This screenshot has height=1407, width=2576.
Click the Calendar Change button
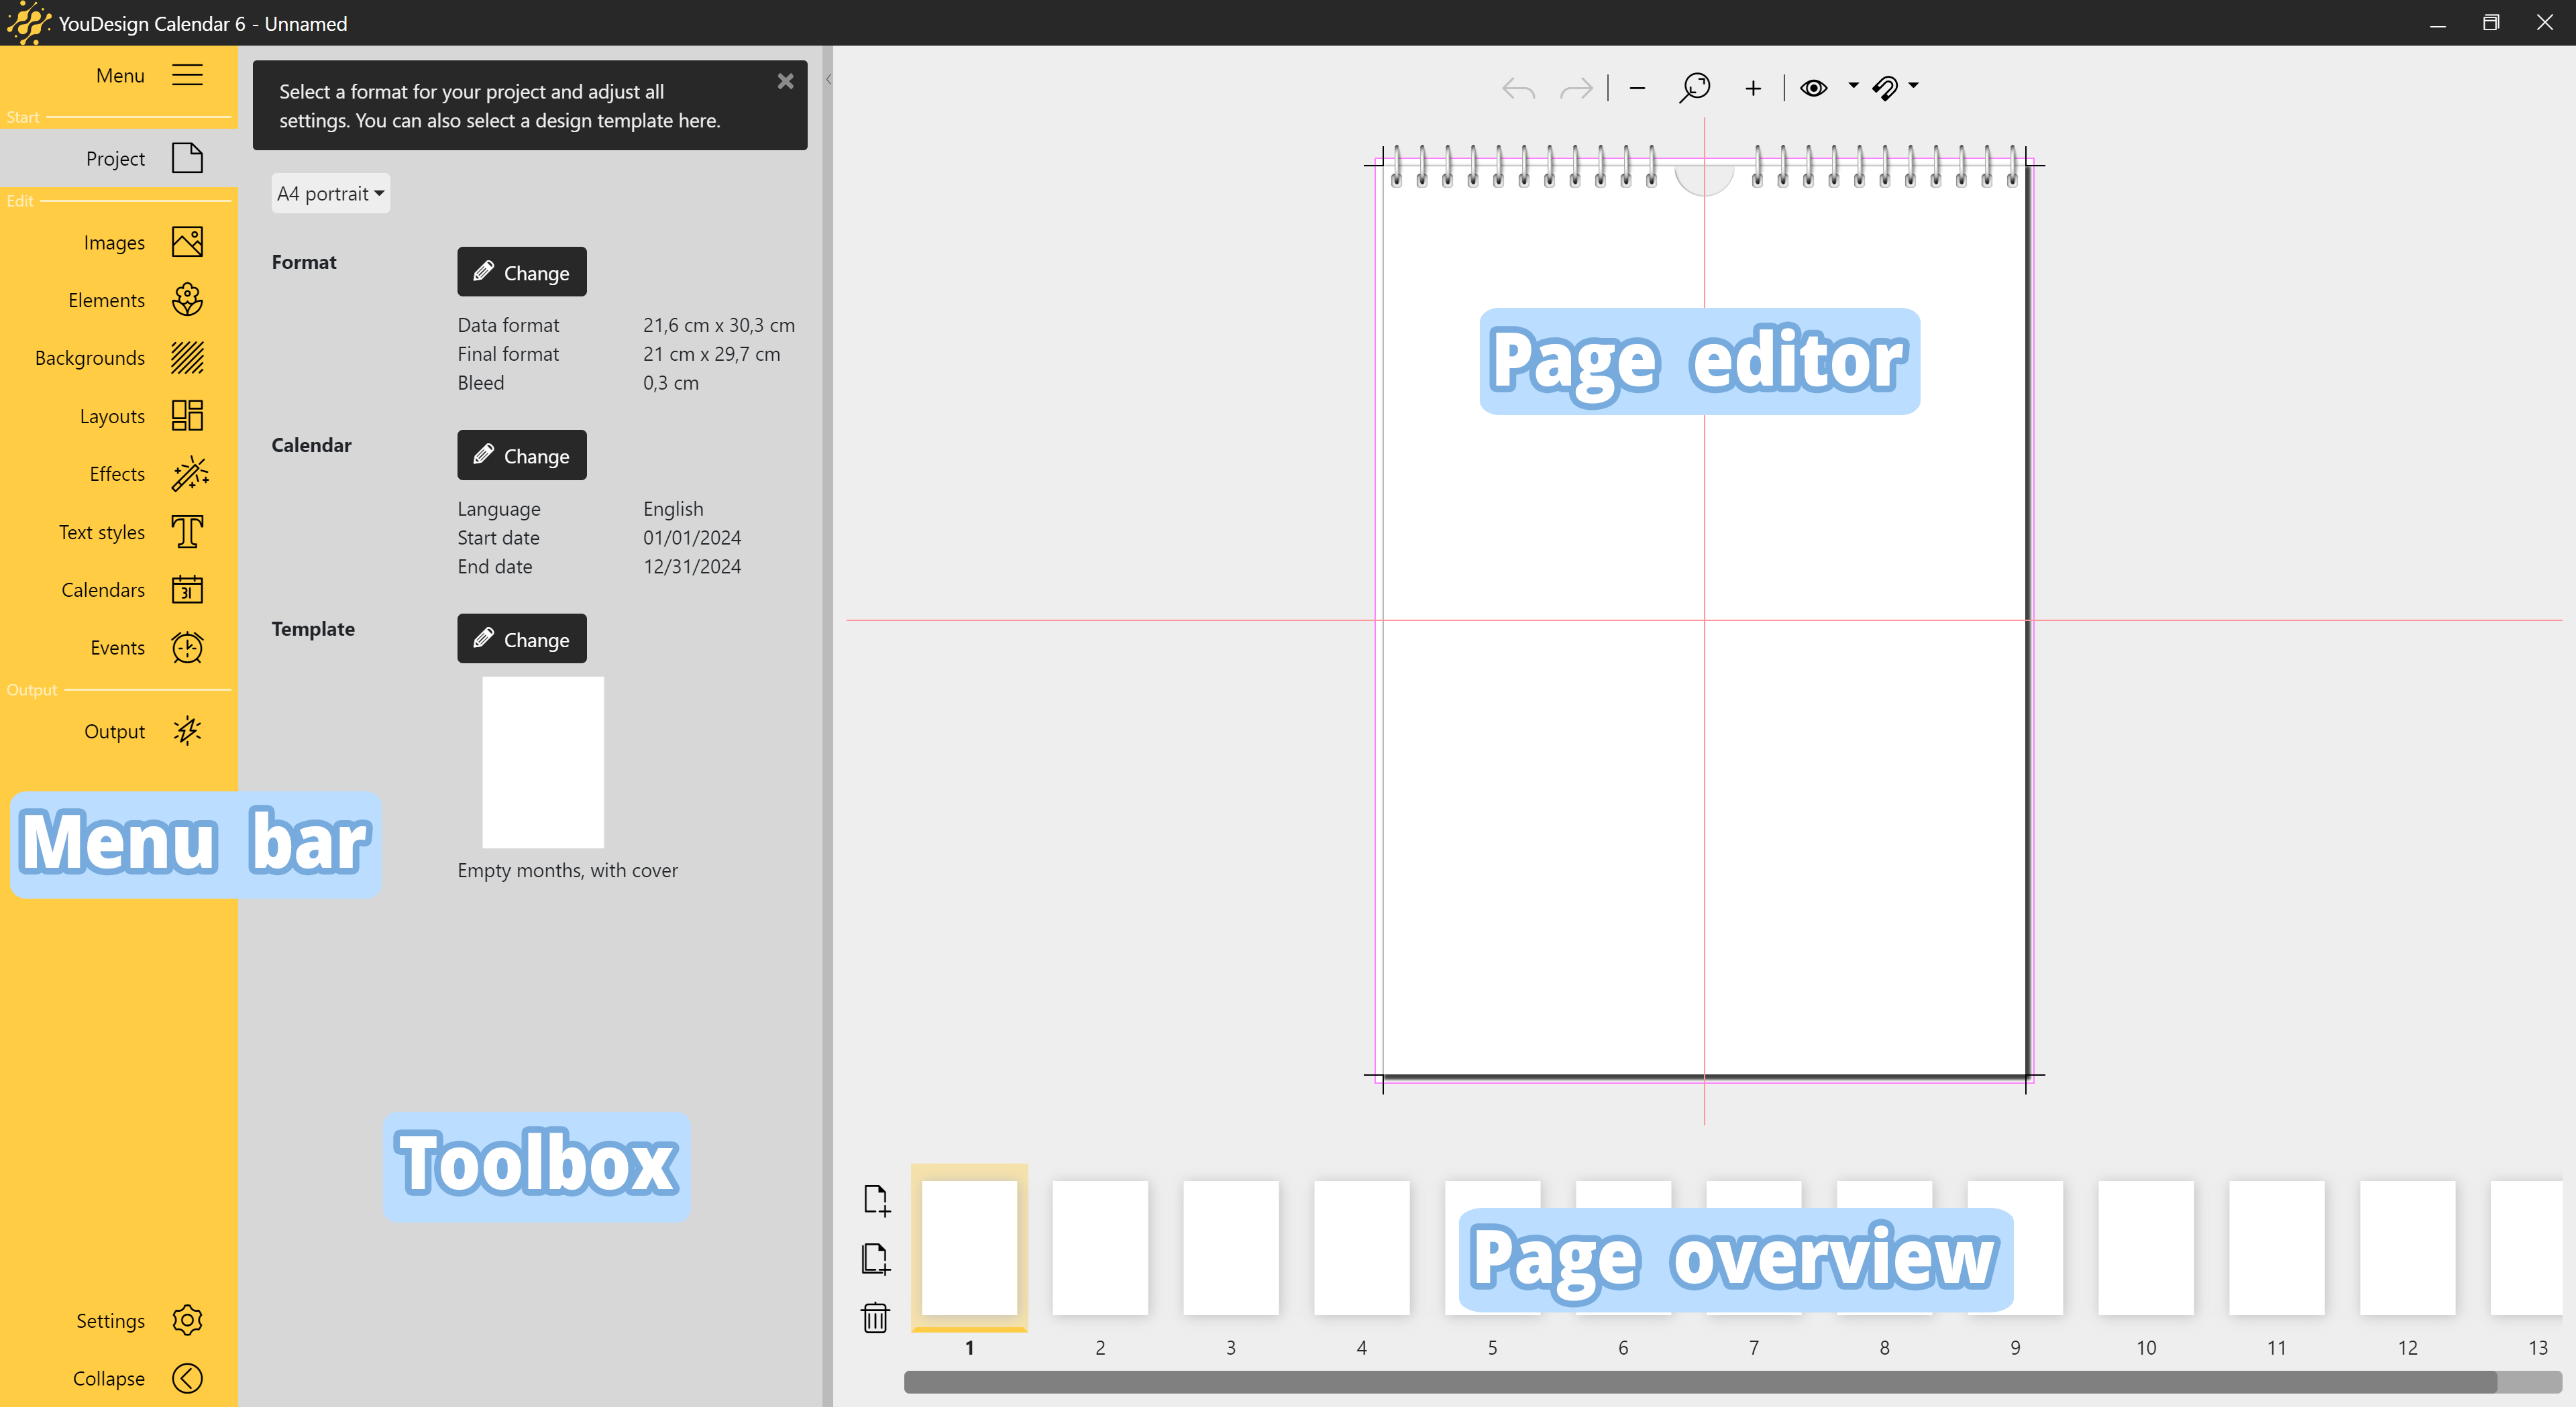(520, 456)
